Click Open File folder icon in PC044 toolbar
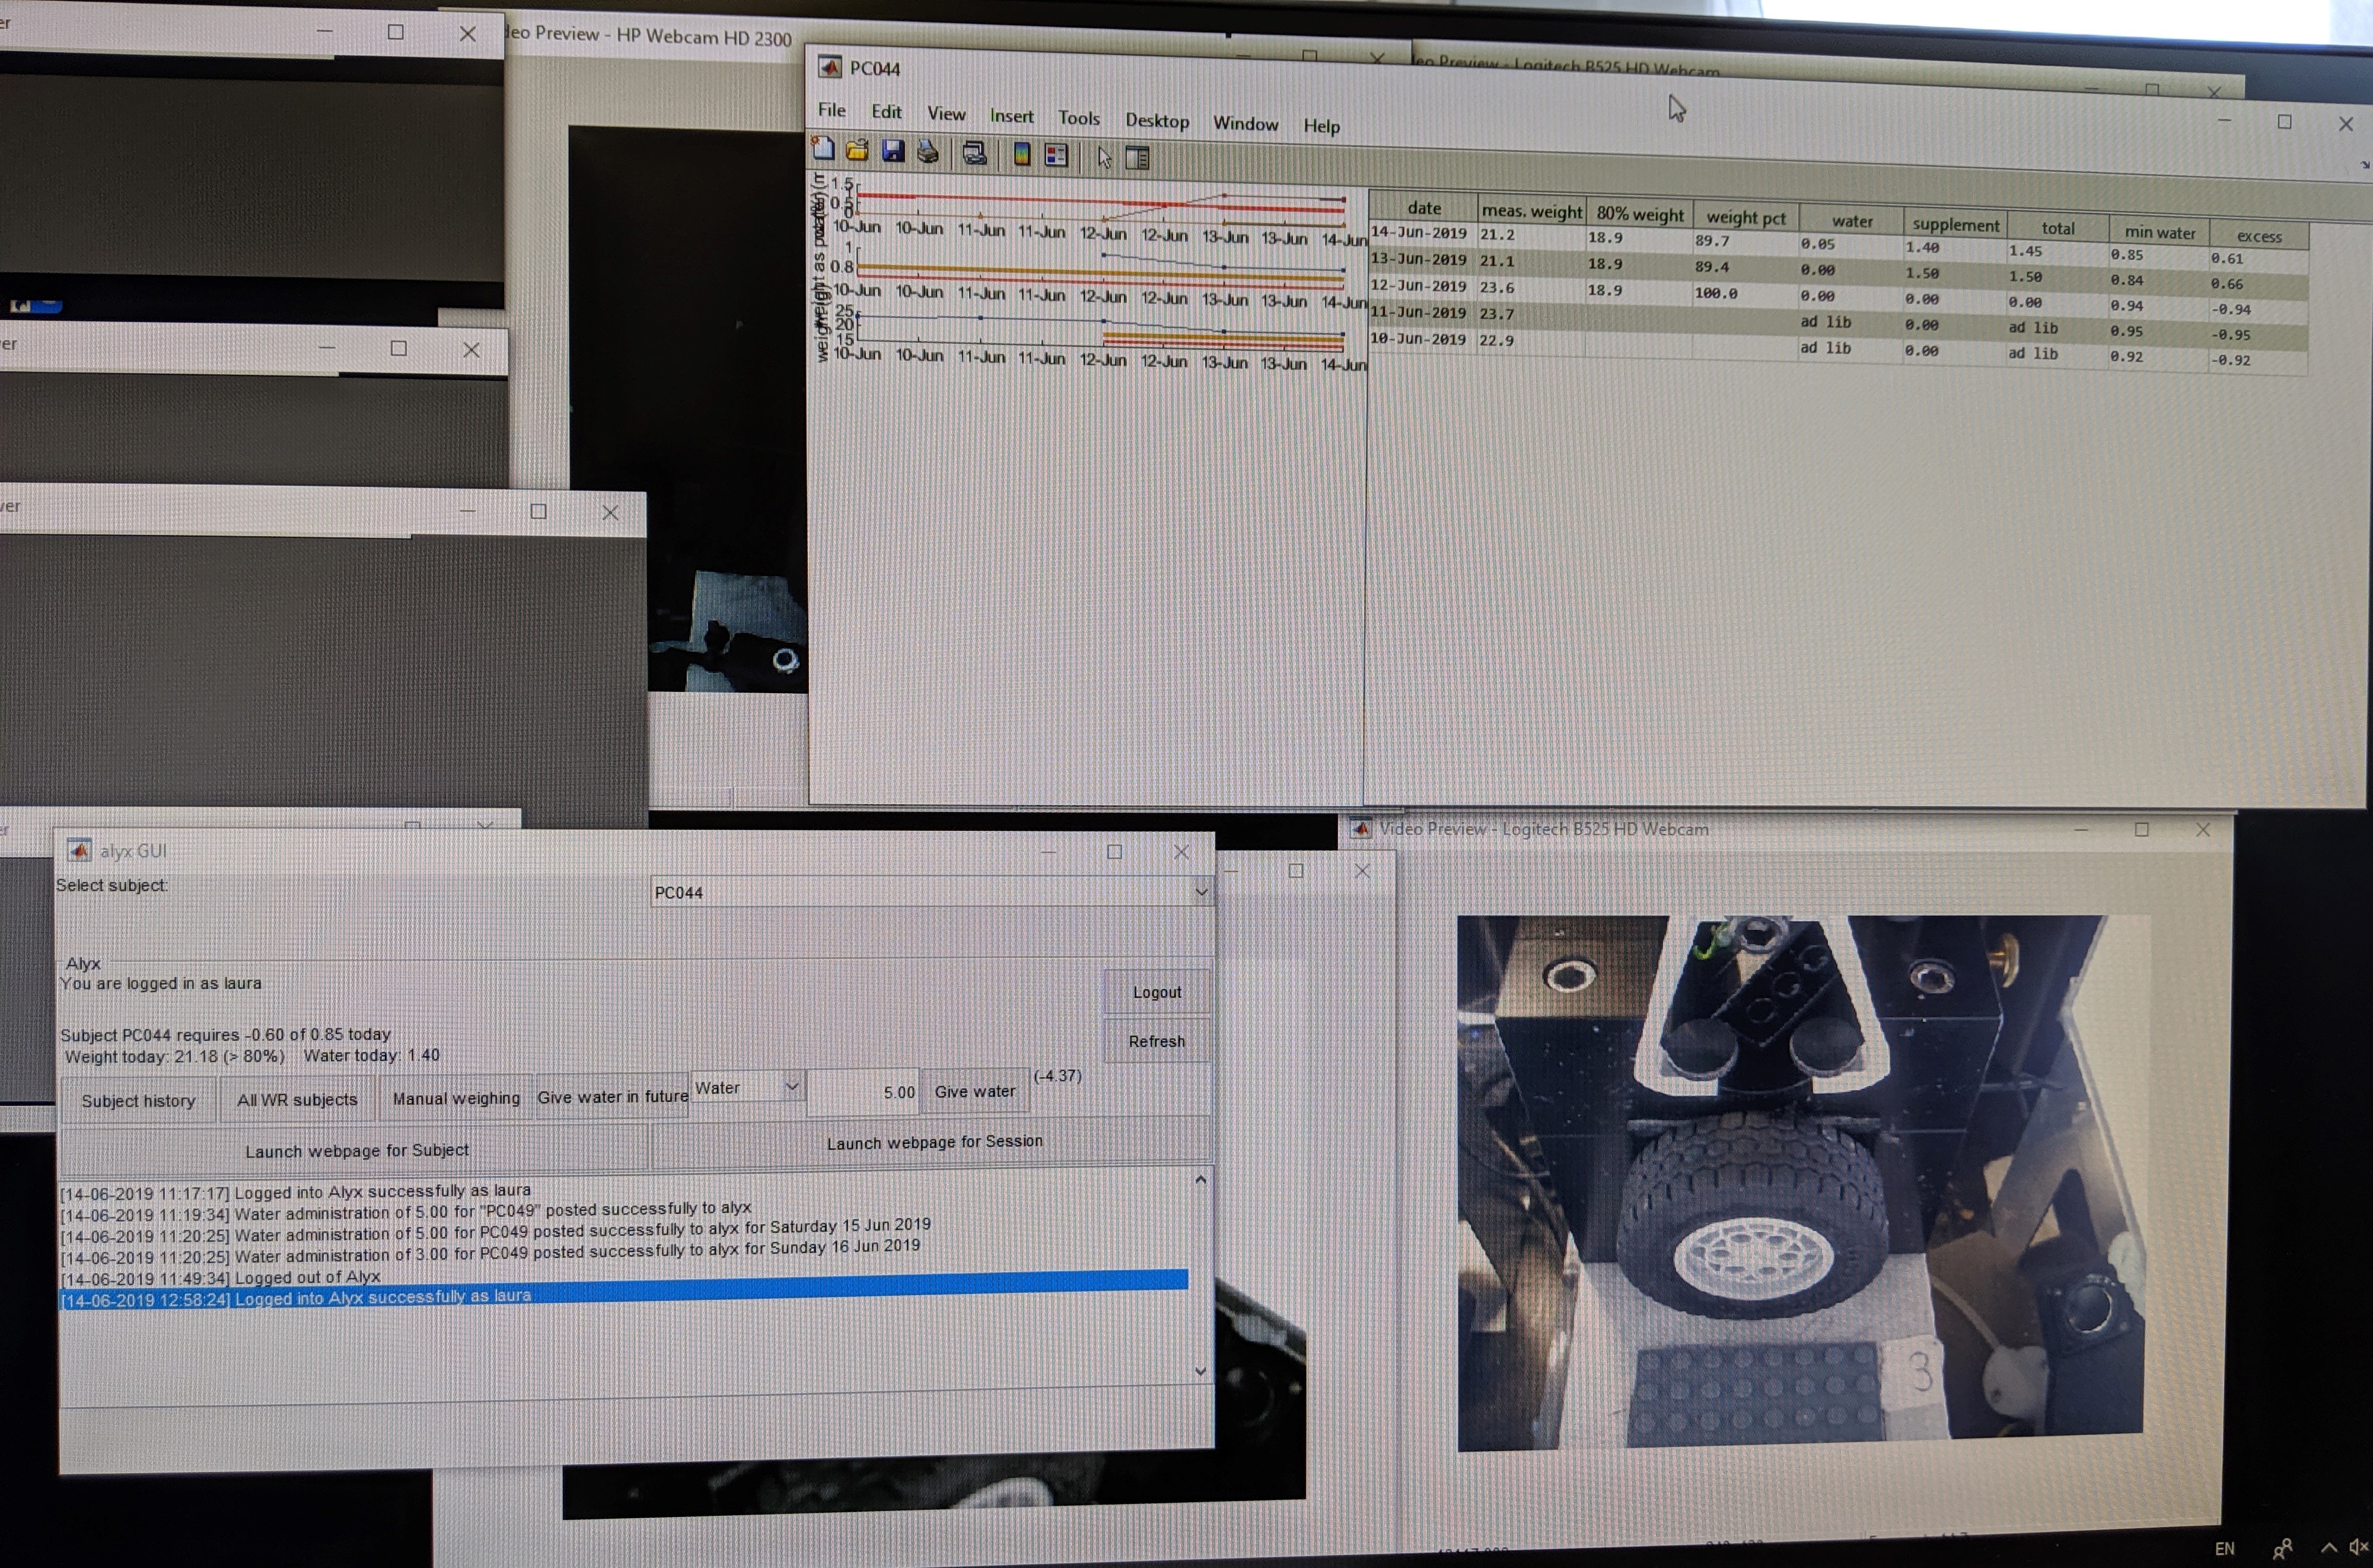 (x=857, y=150)
